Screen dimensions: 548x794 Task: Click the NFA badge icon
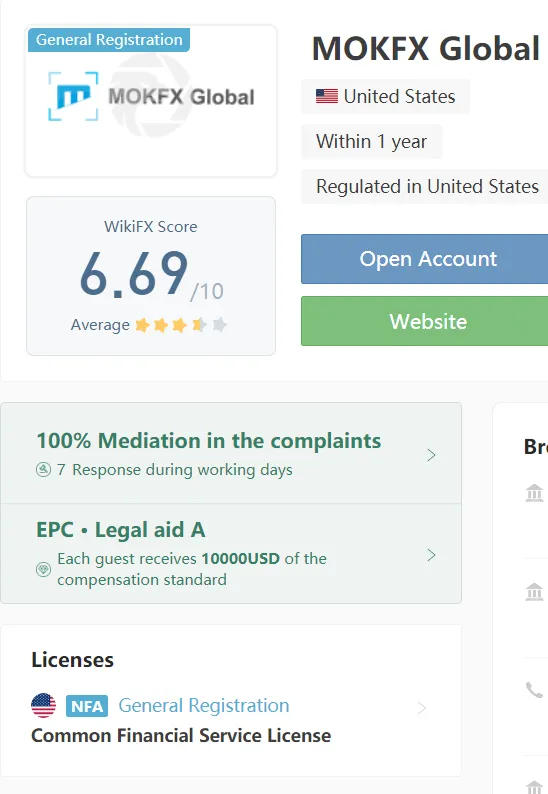click(87, 706)
